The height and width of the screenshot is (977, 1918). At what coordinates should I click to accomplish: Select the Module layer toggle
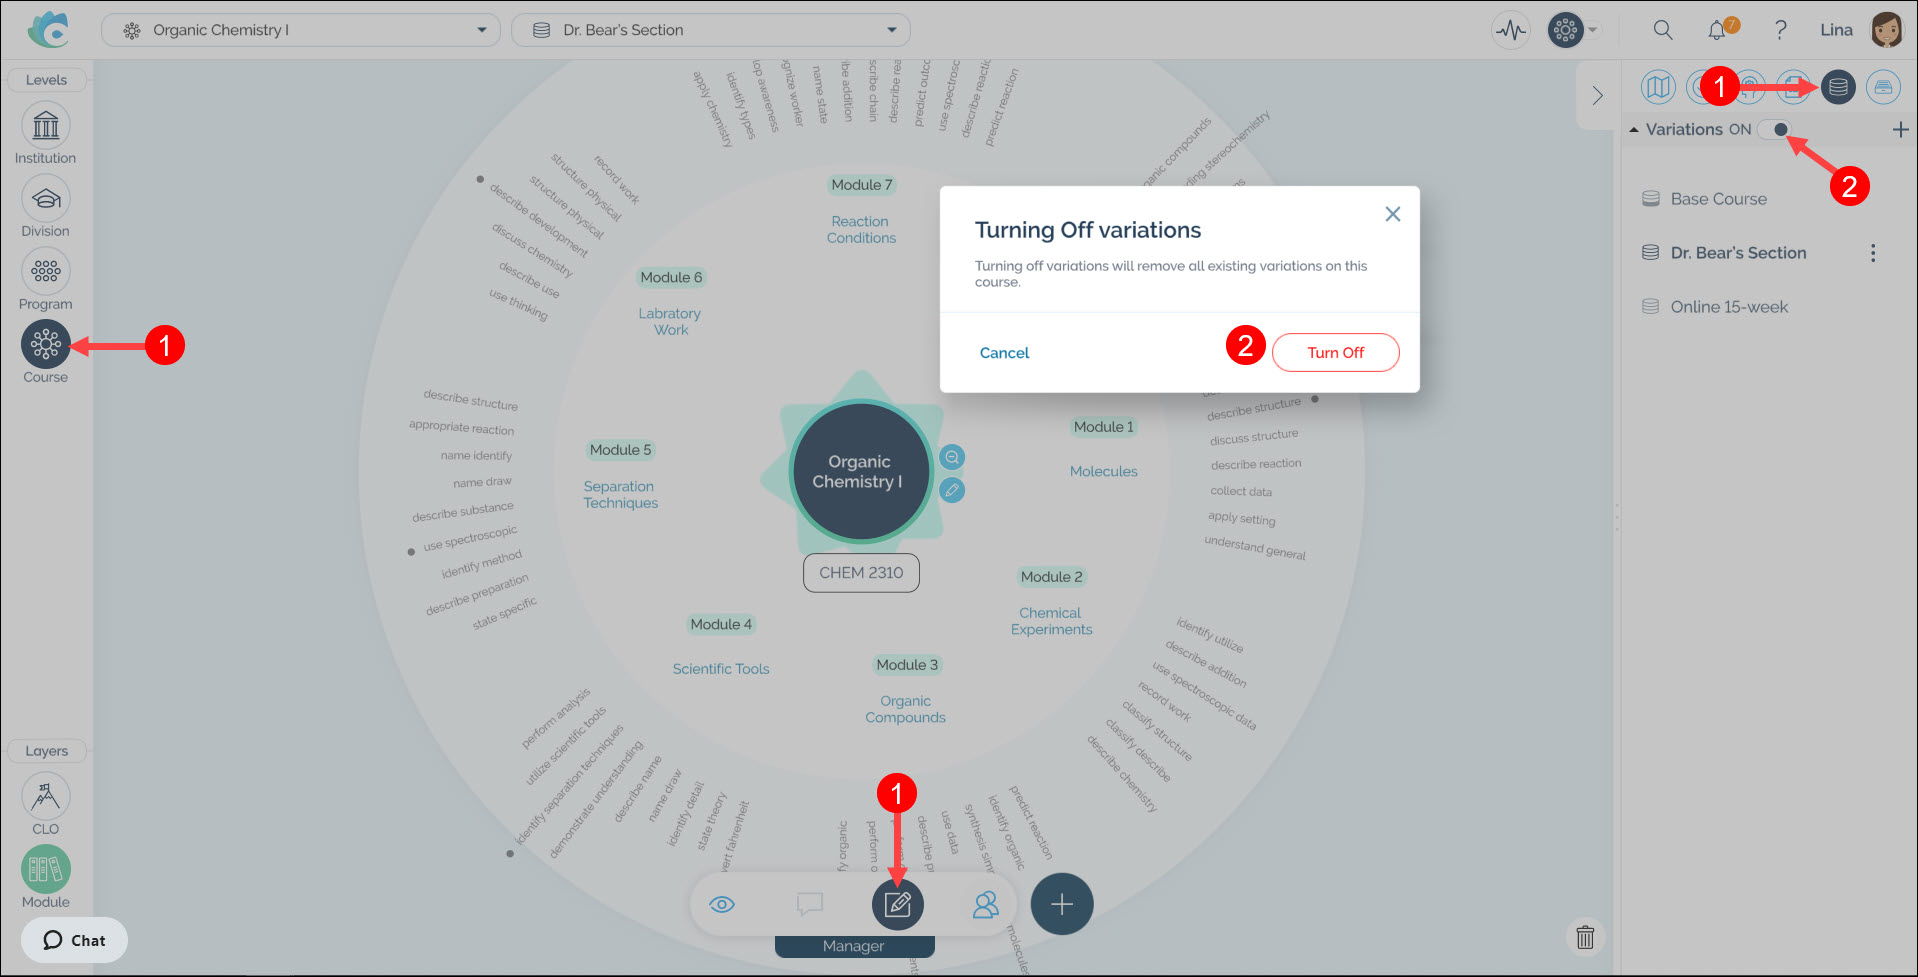(46, 870)
